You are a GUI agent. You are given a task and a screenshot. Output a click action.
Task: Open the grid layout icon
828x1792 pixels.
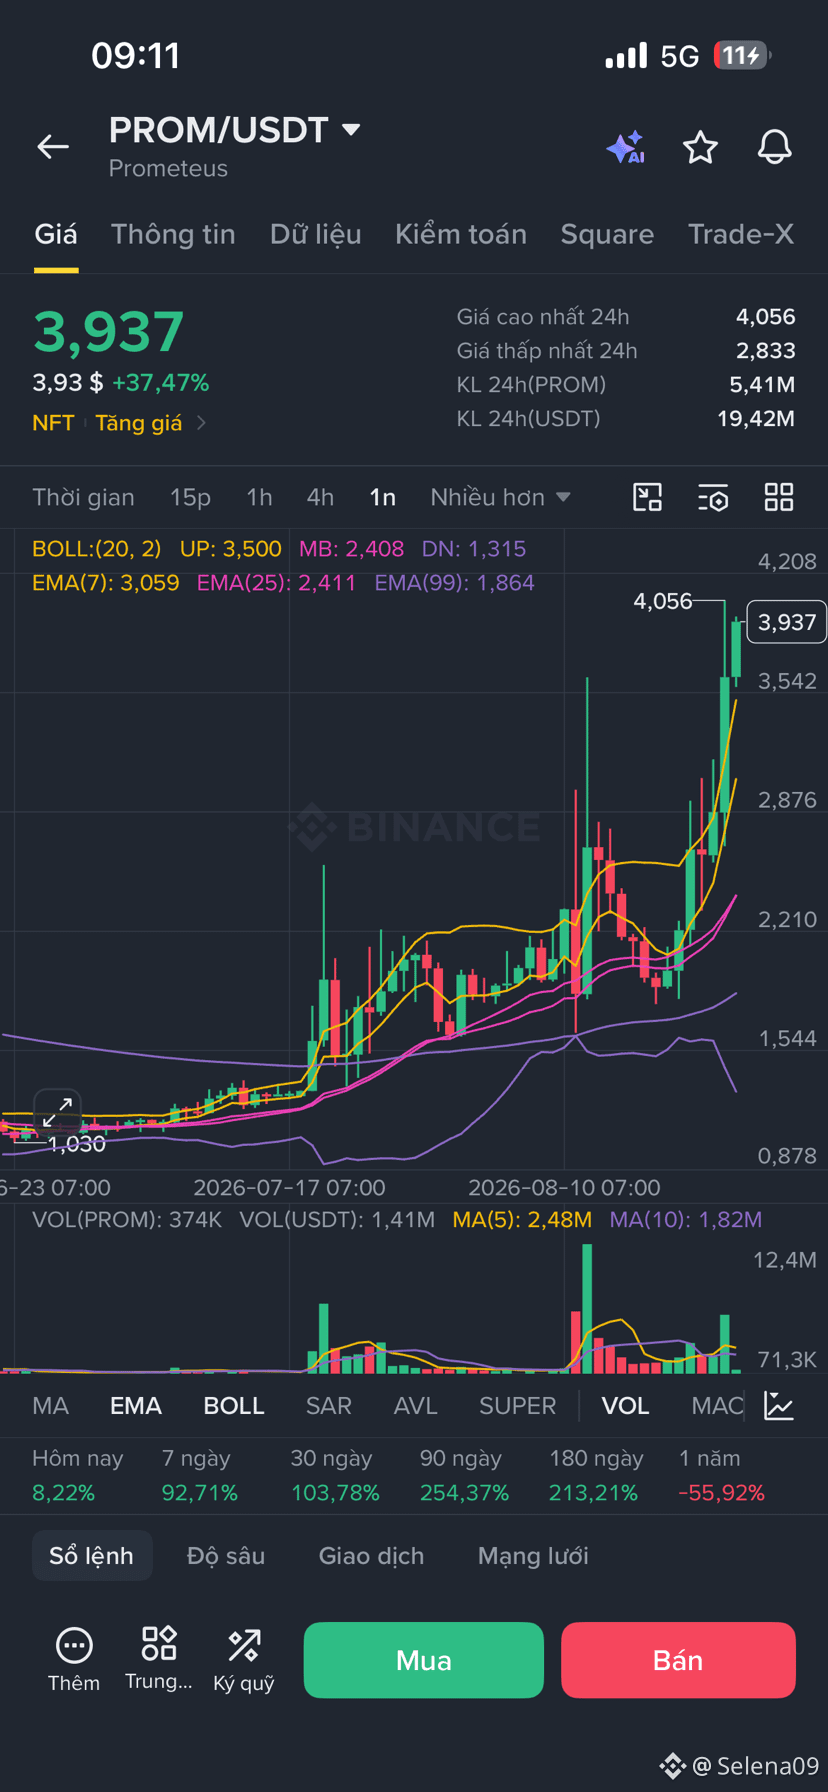tap(779, 497)
